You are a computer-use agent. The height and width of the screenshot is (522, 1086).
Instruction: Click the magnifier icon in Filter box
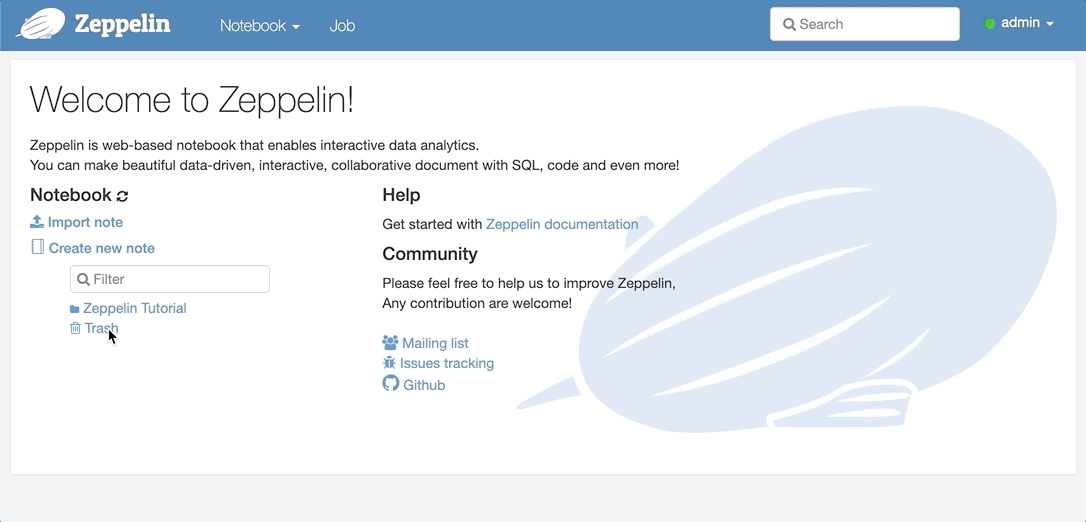(x=83, y=279)
